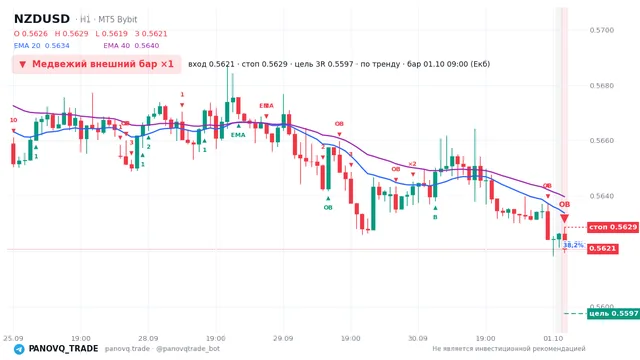Click the 38,2% retracement label
Screen dimensions: 640x360
pos(573,245)
